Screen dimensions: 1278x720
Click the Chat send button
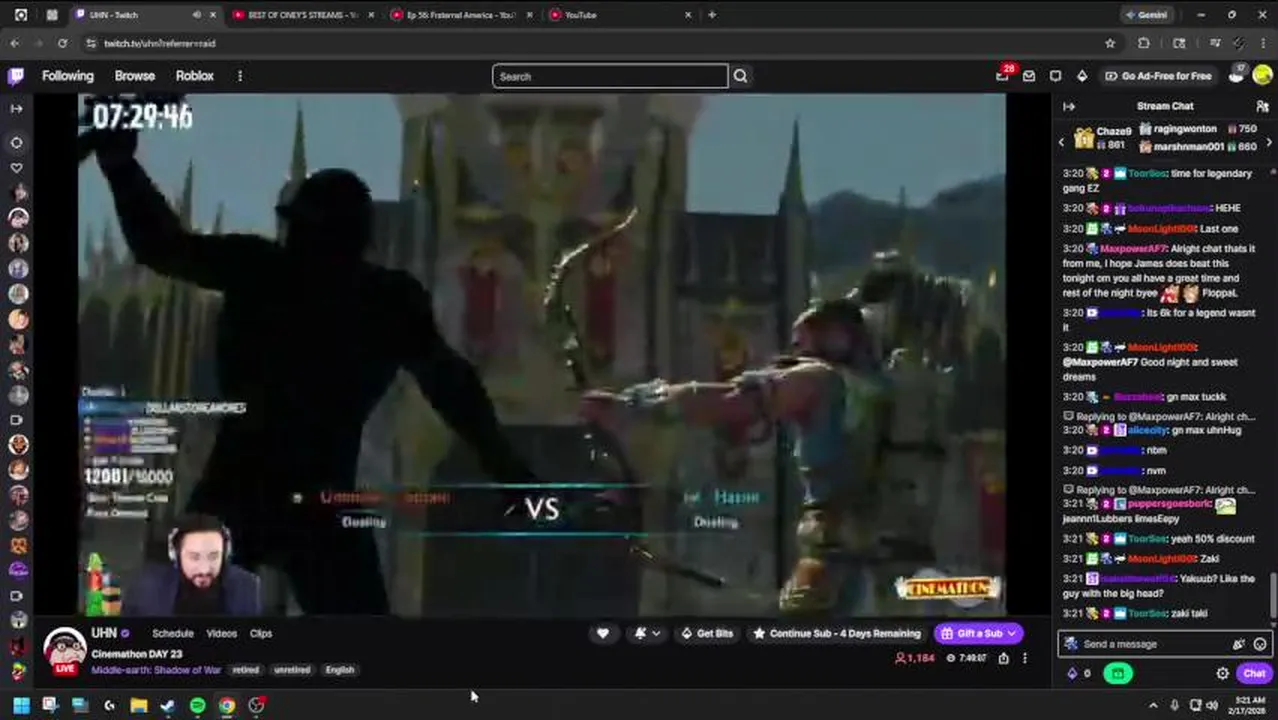(x=1254, y=674)
